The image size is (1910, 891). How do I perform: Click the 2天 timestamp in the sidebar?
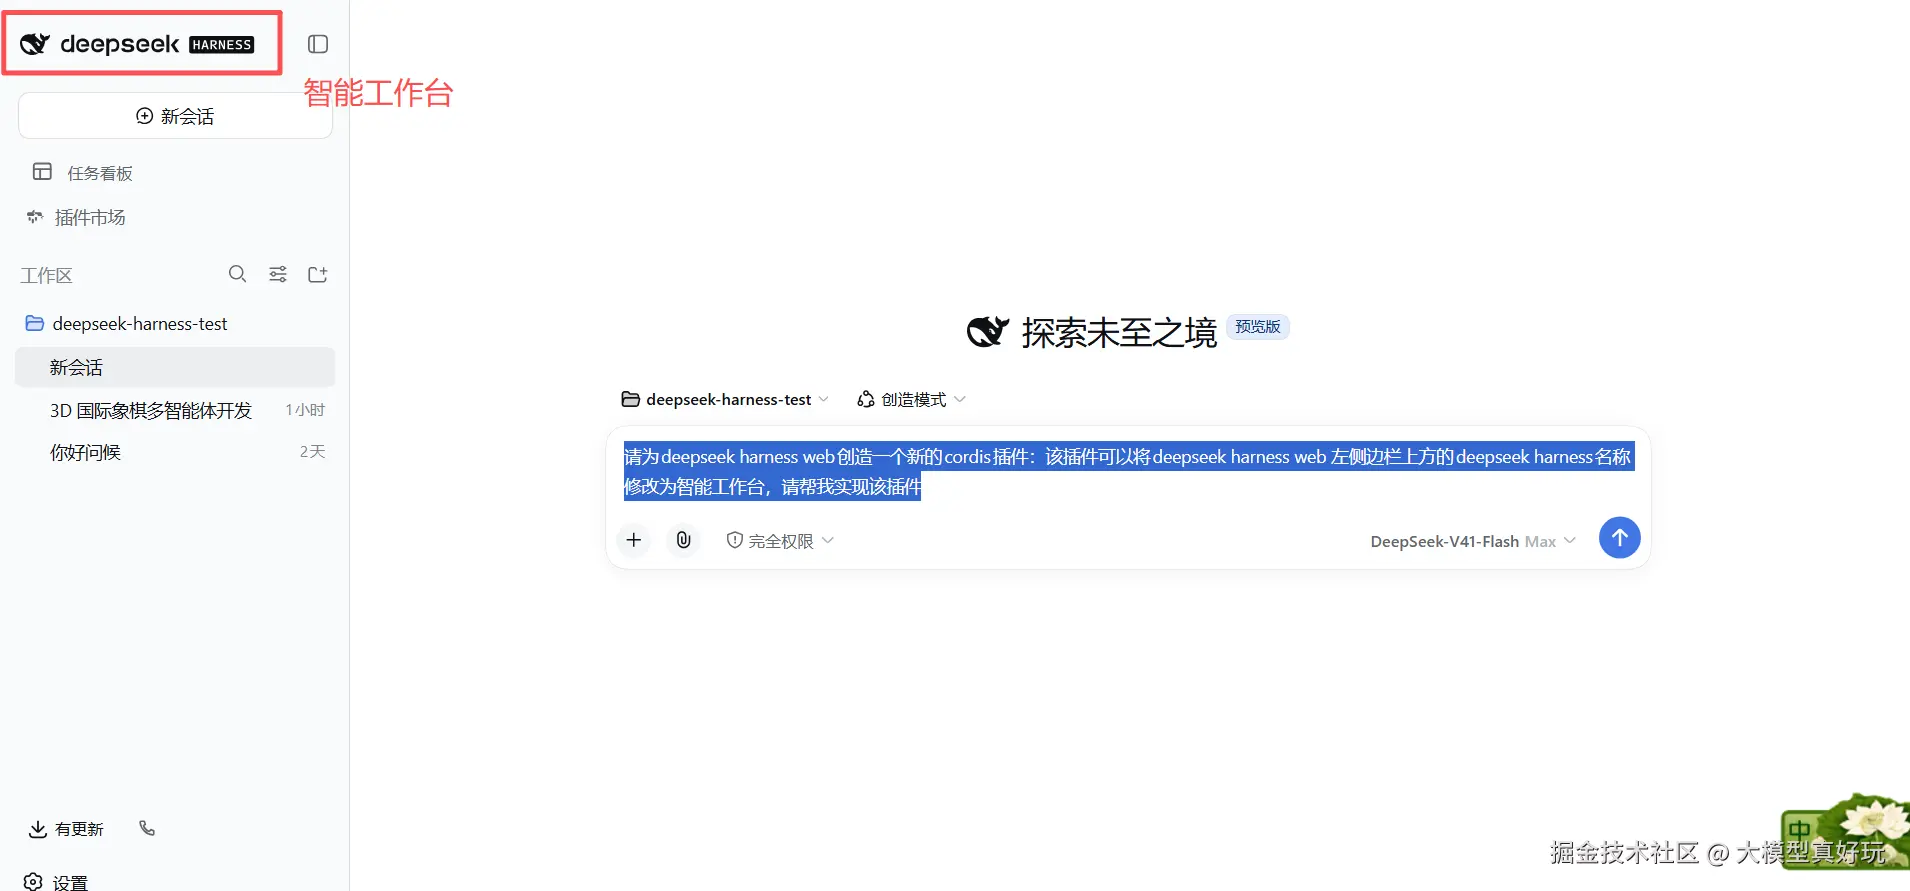coord(313,452)
